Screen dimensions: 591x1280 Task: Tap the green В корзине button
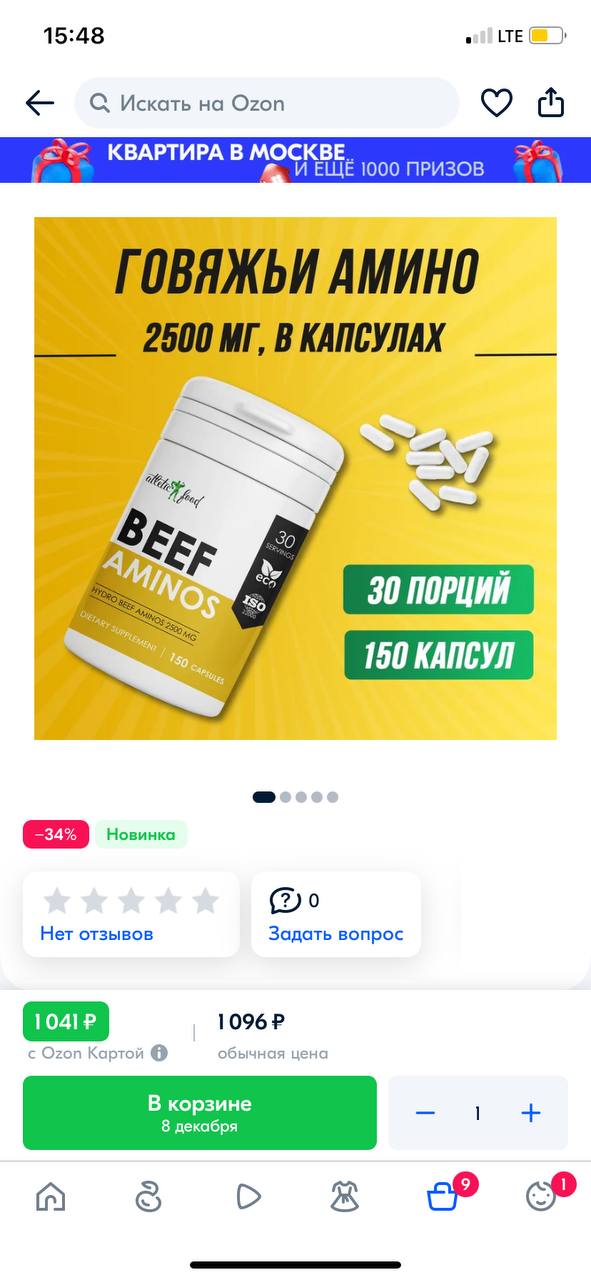point(200,1113)
